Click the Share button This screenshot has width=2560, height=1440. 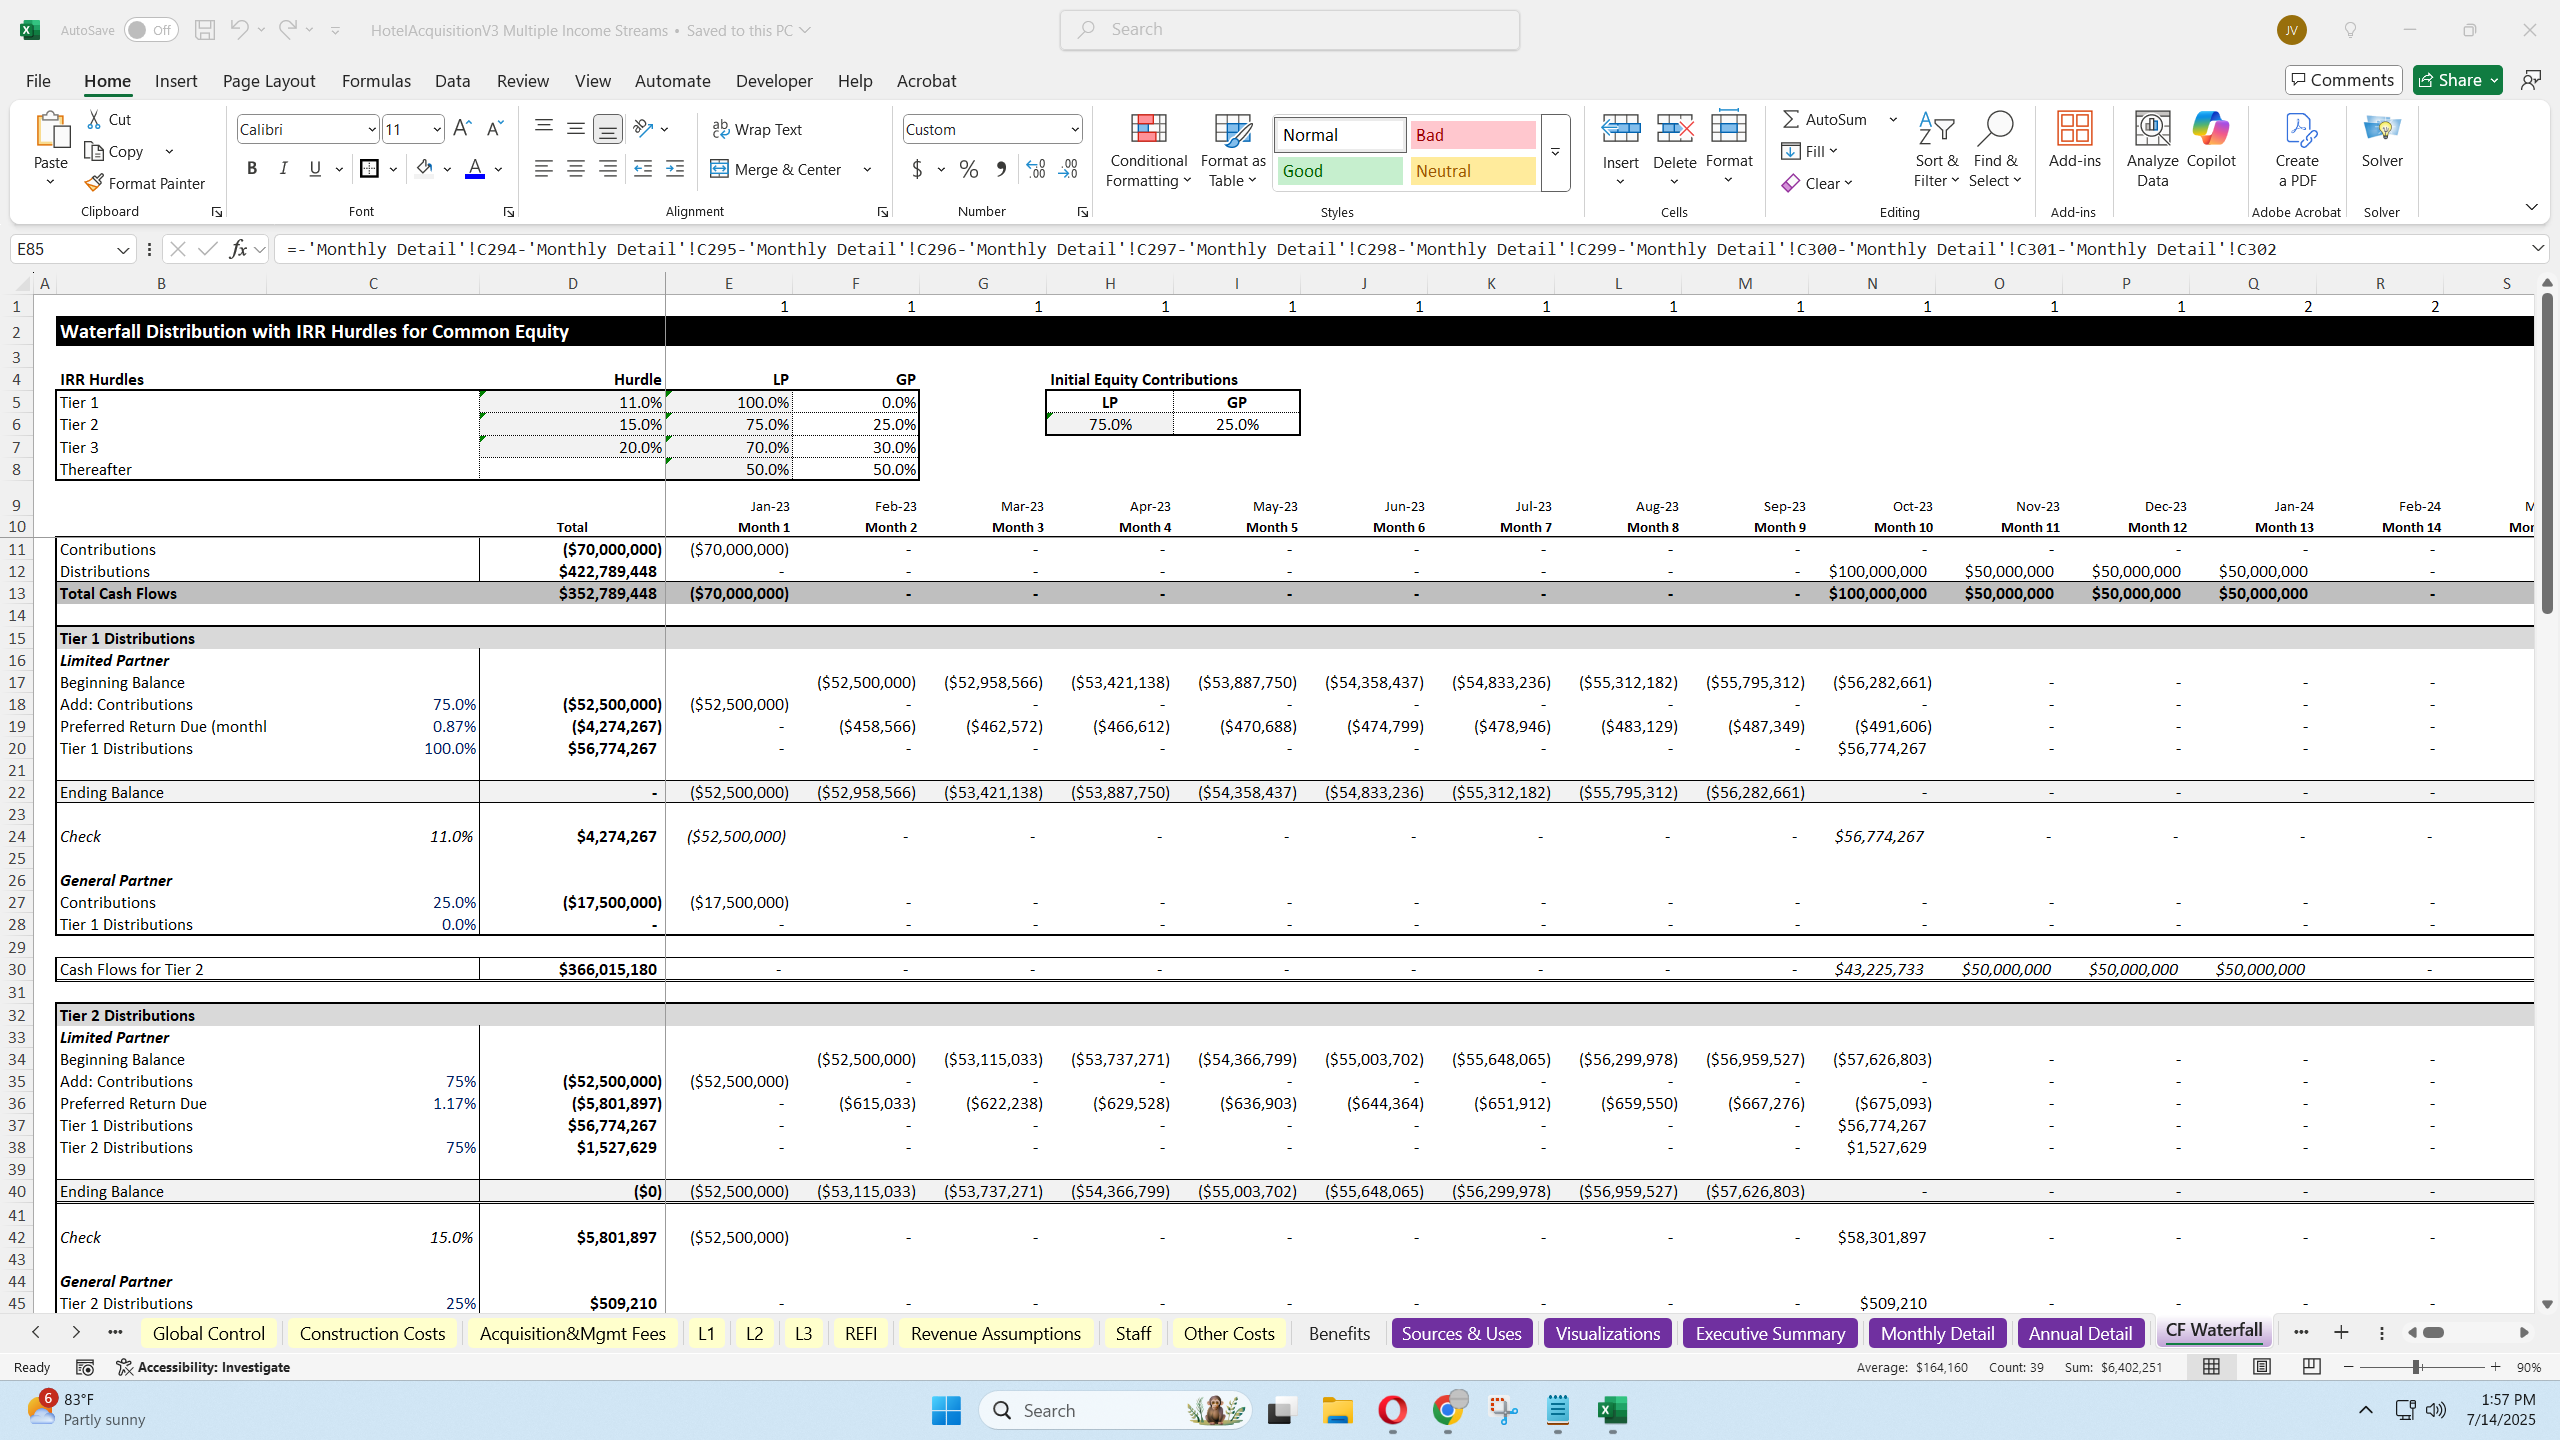(2456, 79)
